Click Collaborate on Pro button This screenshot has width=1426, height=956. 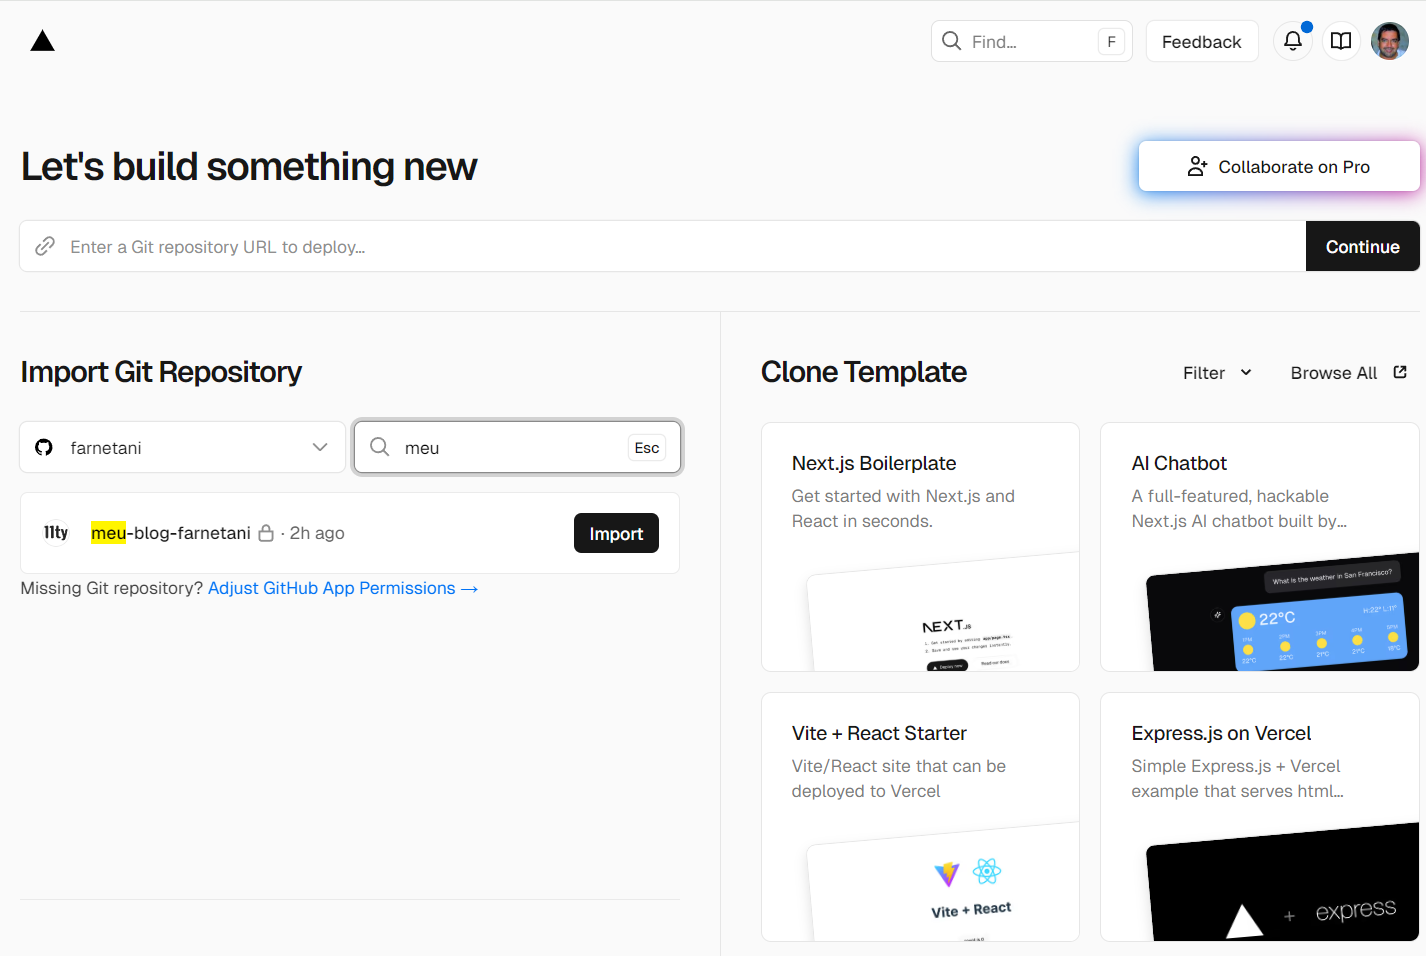coord(1278,166)
